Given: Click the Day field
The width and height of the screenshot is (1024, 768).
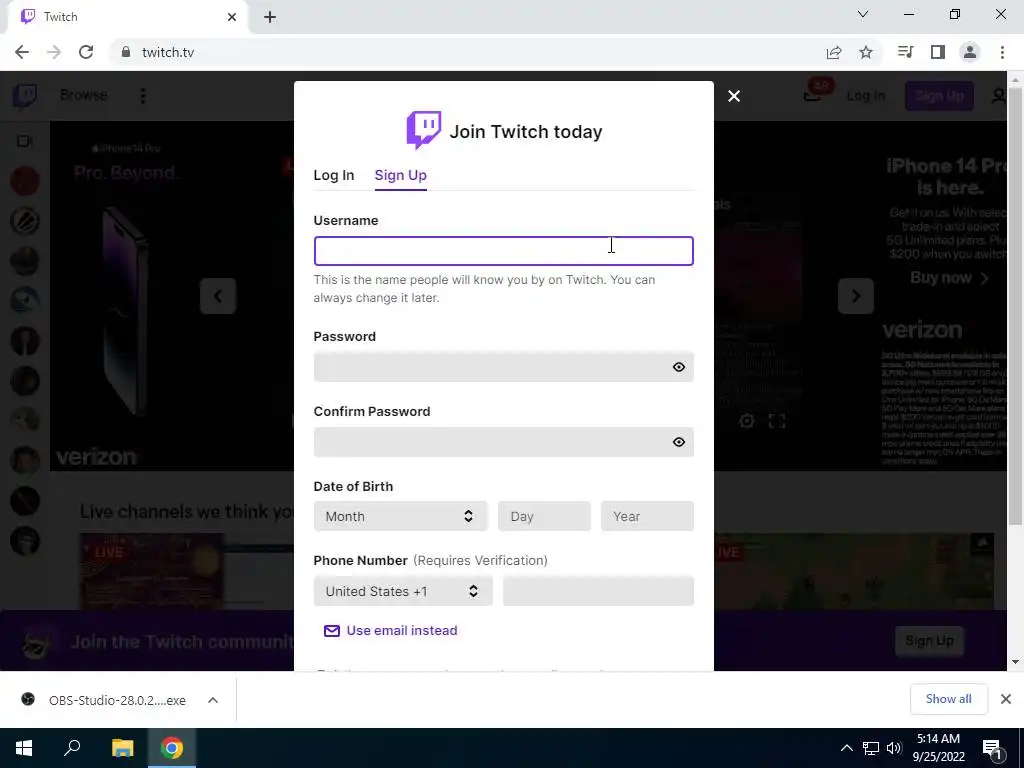Looking at the screenshot, I should pos(544,516).
